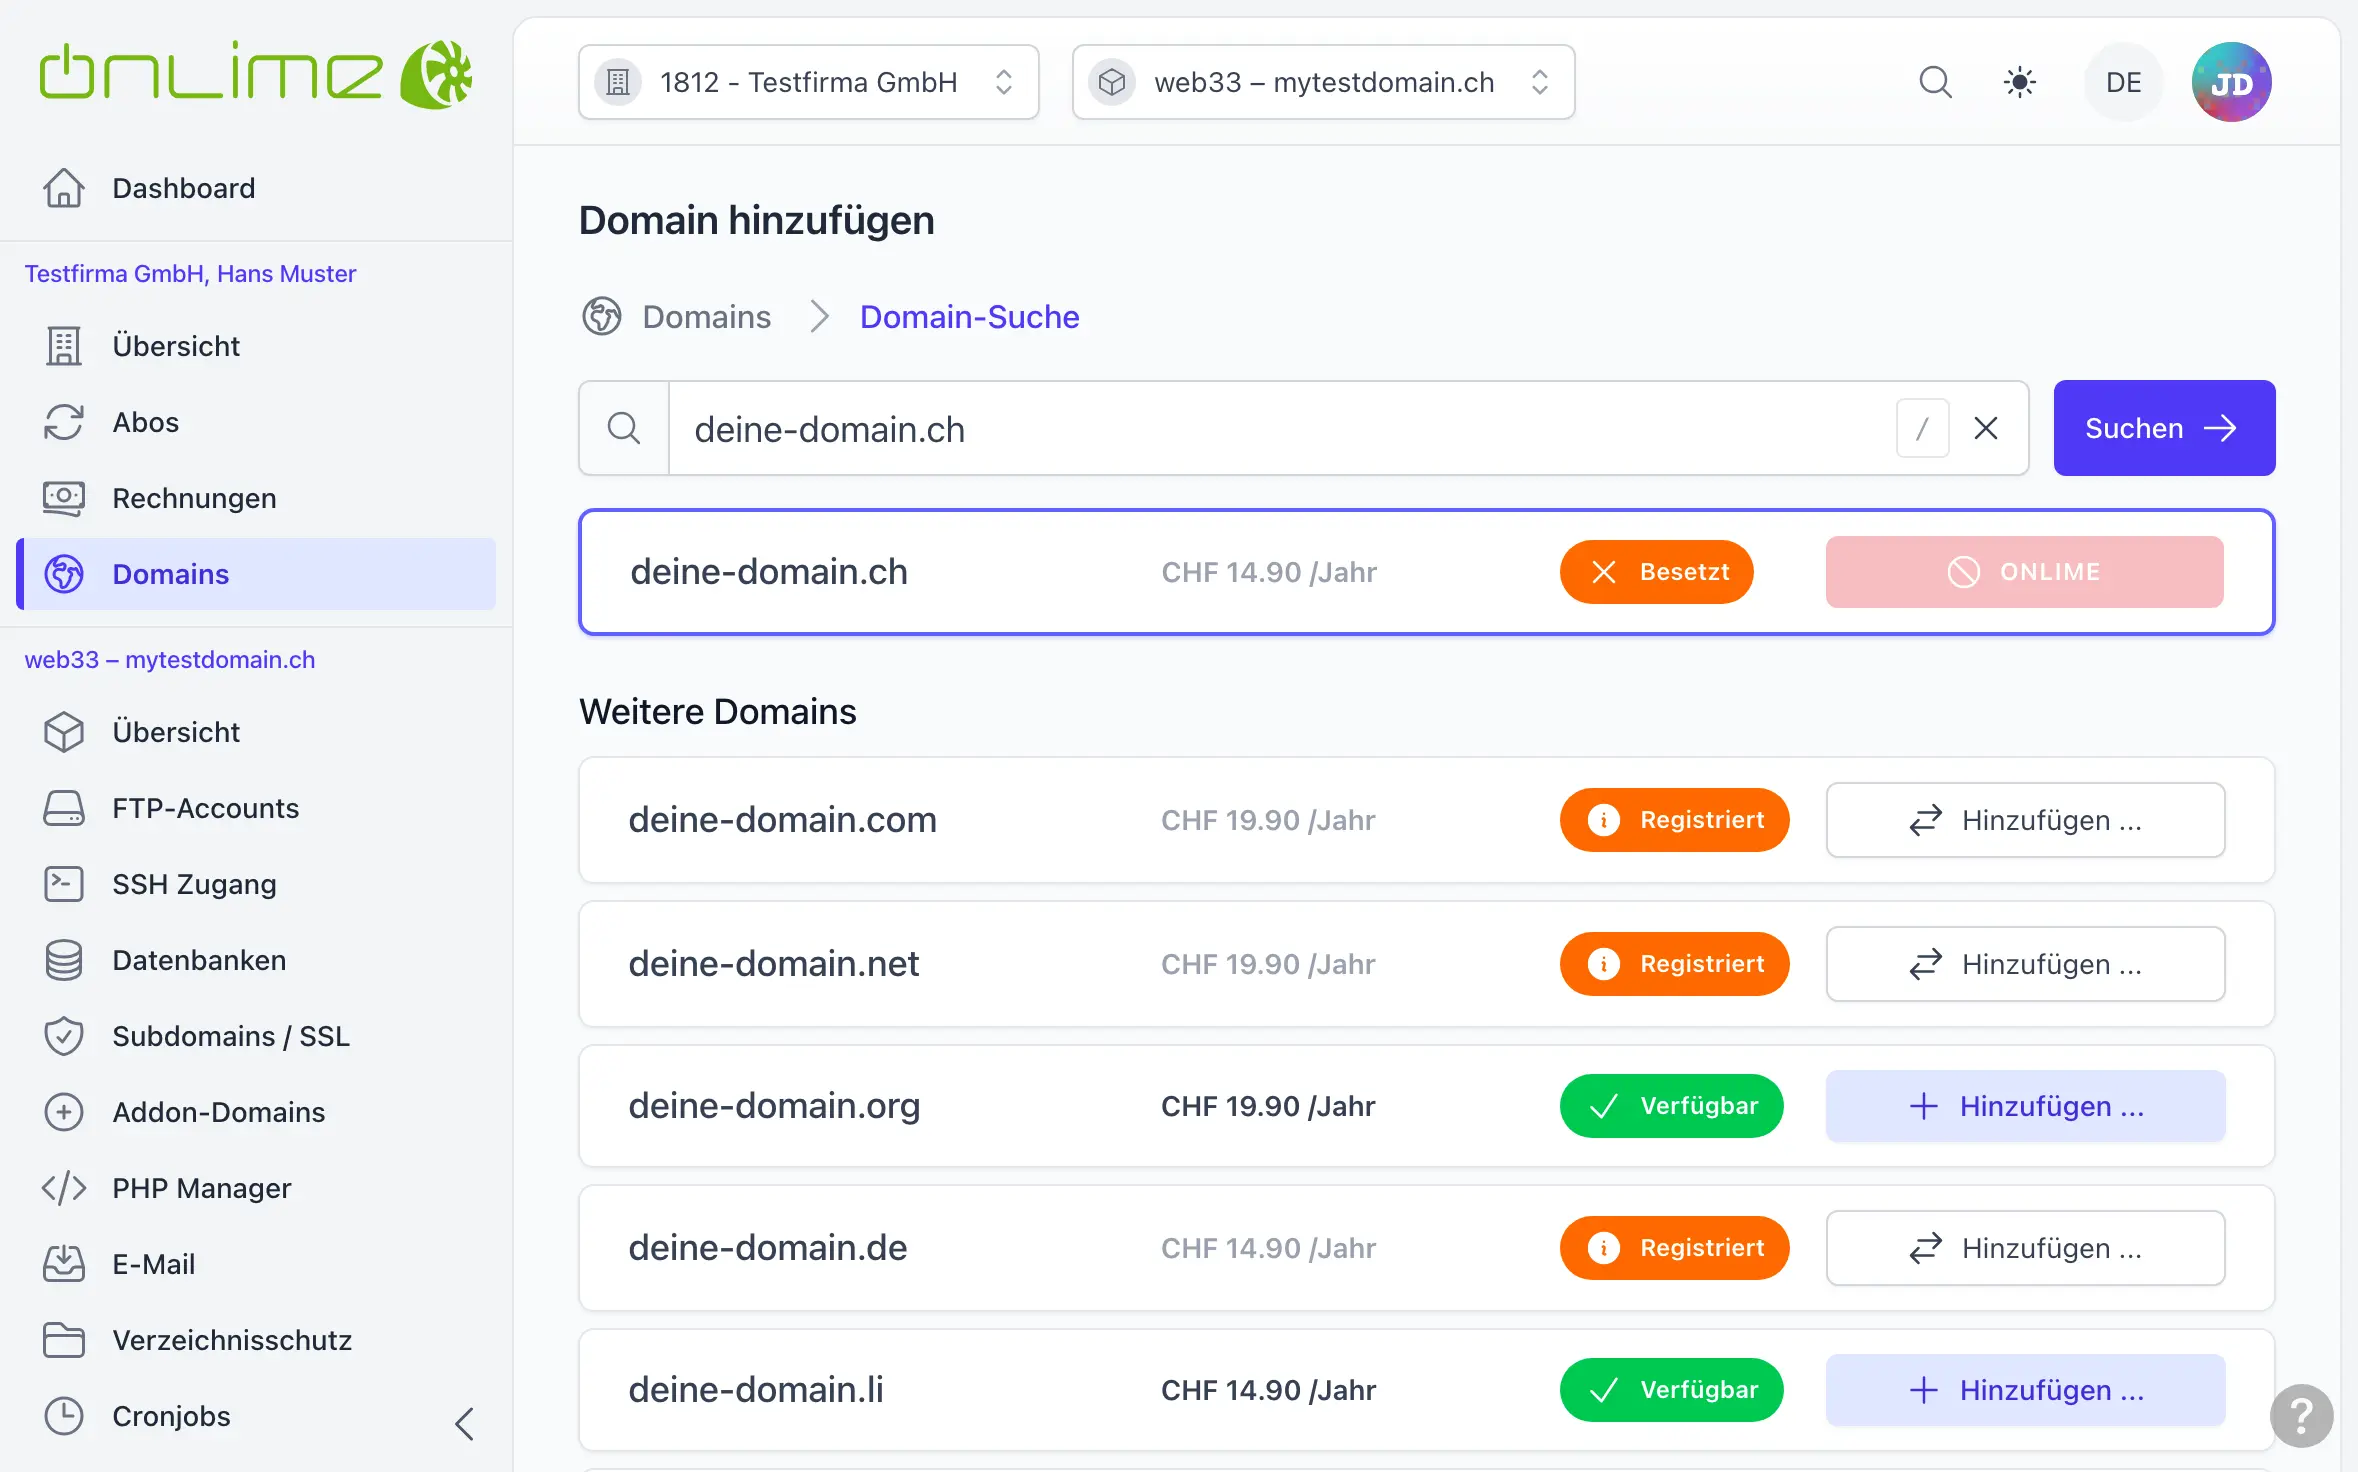Screen dimensions: 2358x1472
Task: Open the JD user avatar menu
Action: [2231, 82]
